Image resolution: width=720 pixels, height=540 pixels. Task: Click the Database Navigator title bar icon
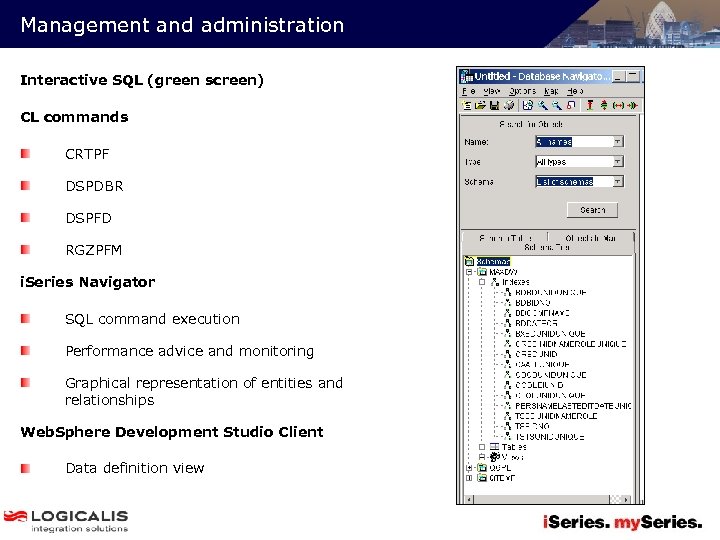[x=467, y=76]
